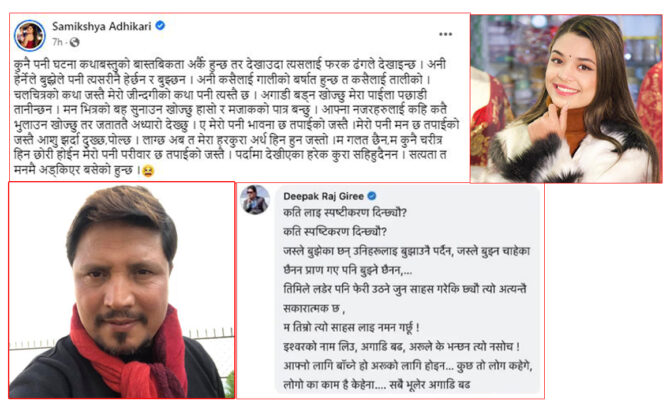
Task: Click Deepak Raj Giree's verified badge
Action: click(x=372, y=196)
